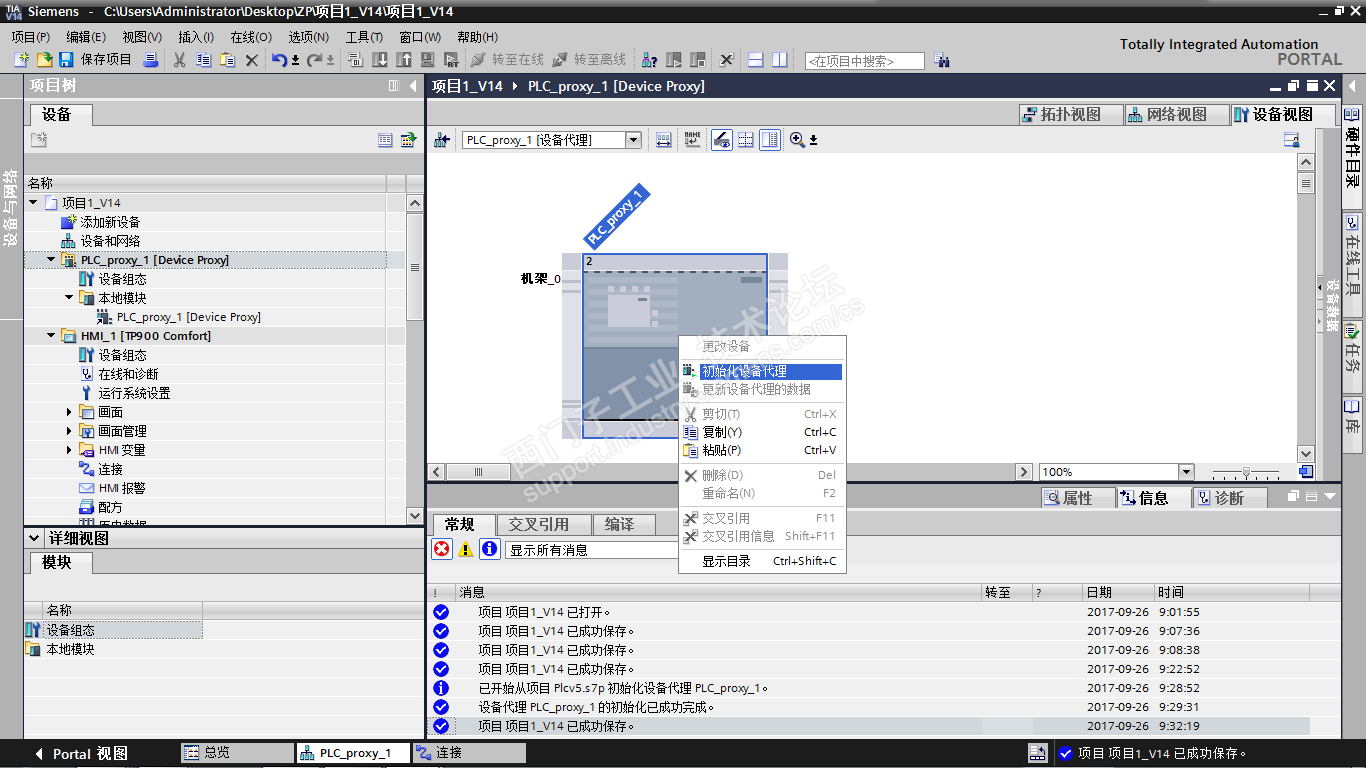Screen dimensions: 1366x768
Task: Switch to the 拓扑视图 tab
Action: click(1071, 114)
